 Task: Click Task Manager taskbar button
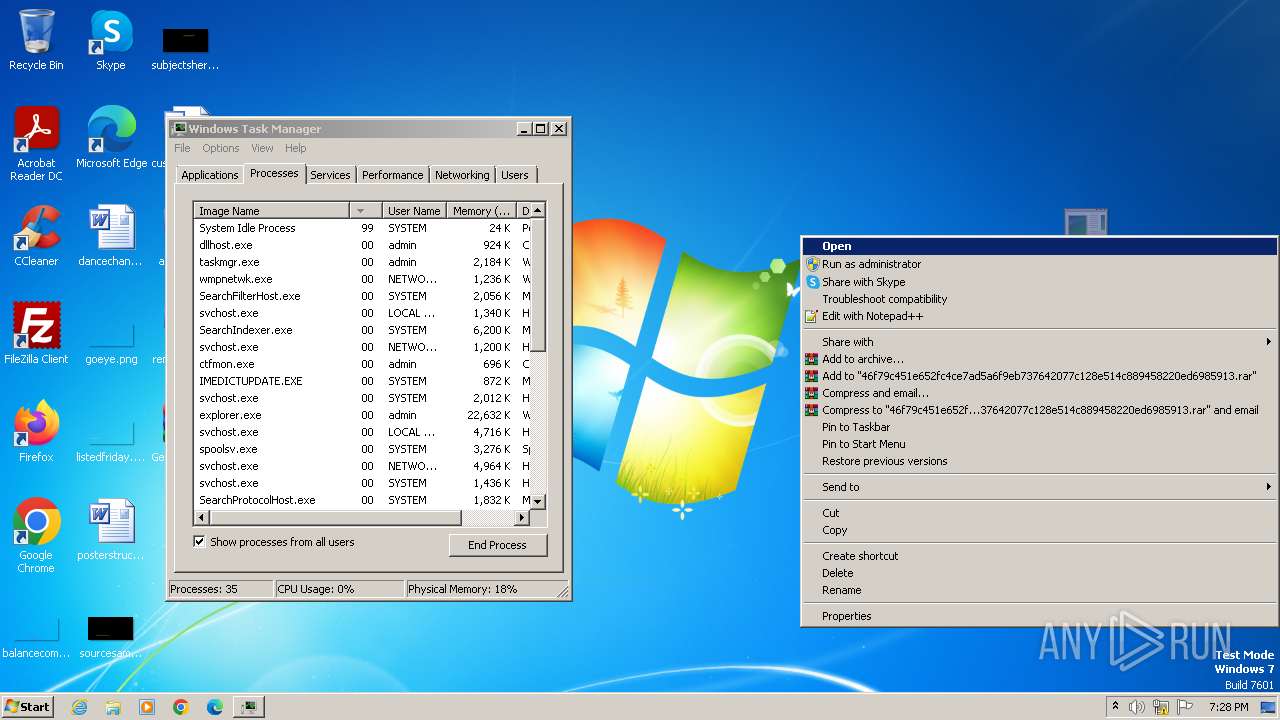[x=248, y=706]
